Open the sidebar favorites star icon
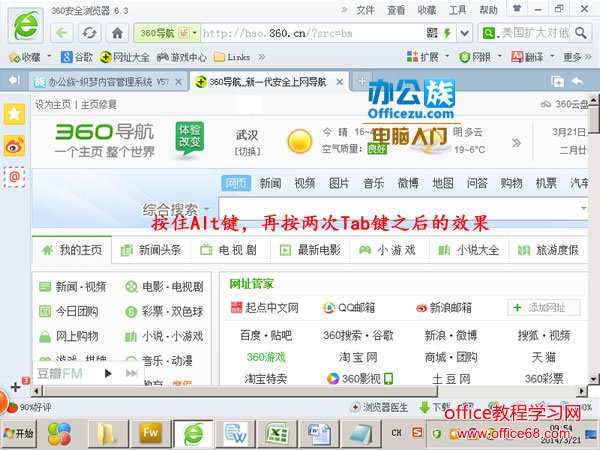This screenshot has width=600, height=450. point(14,114)
